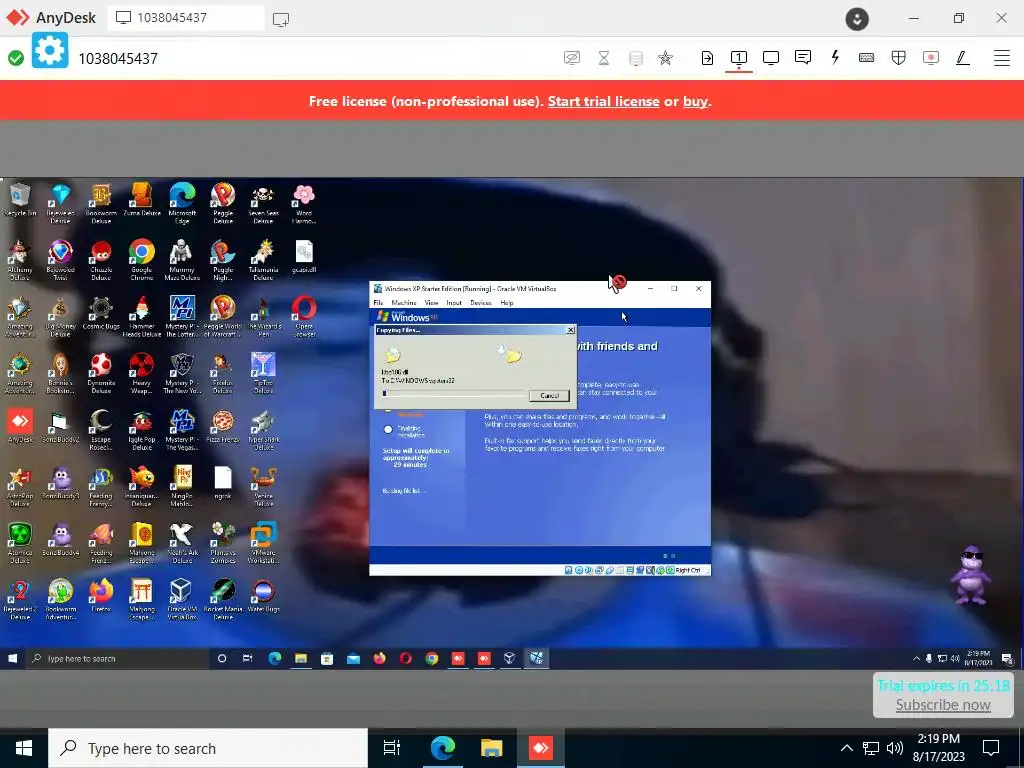Viewport: 1024px width, 768px height.
Task: Open Microsoft Edge desktop shortcut
Action: 182,204
